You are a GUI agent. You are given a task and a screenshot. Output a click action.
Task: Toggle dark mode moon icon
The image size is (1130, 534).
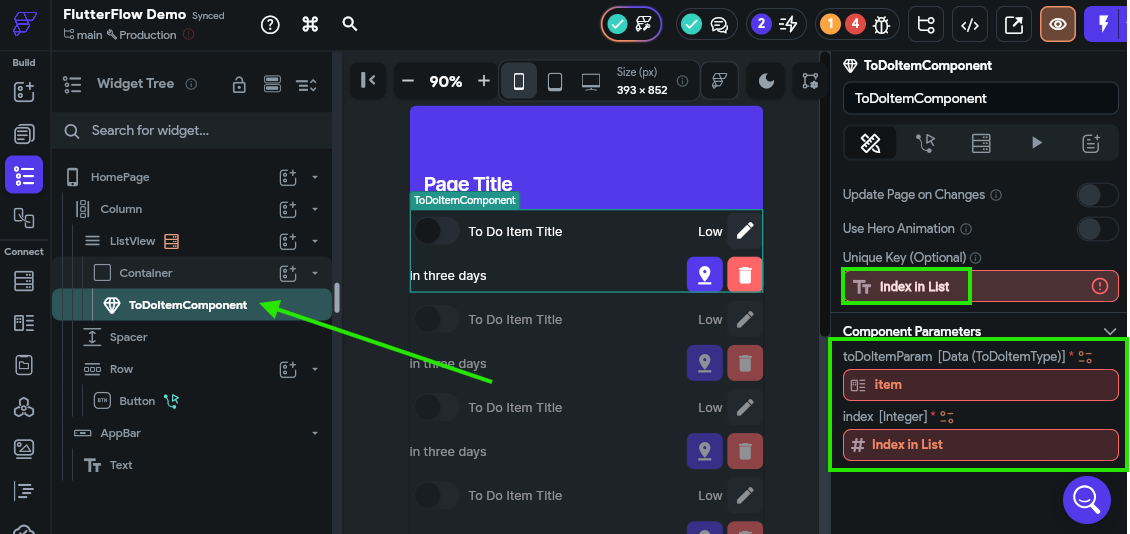(x=765, y=81)
